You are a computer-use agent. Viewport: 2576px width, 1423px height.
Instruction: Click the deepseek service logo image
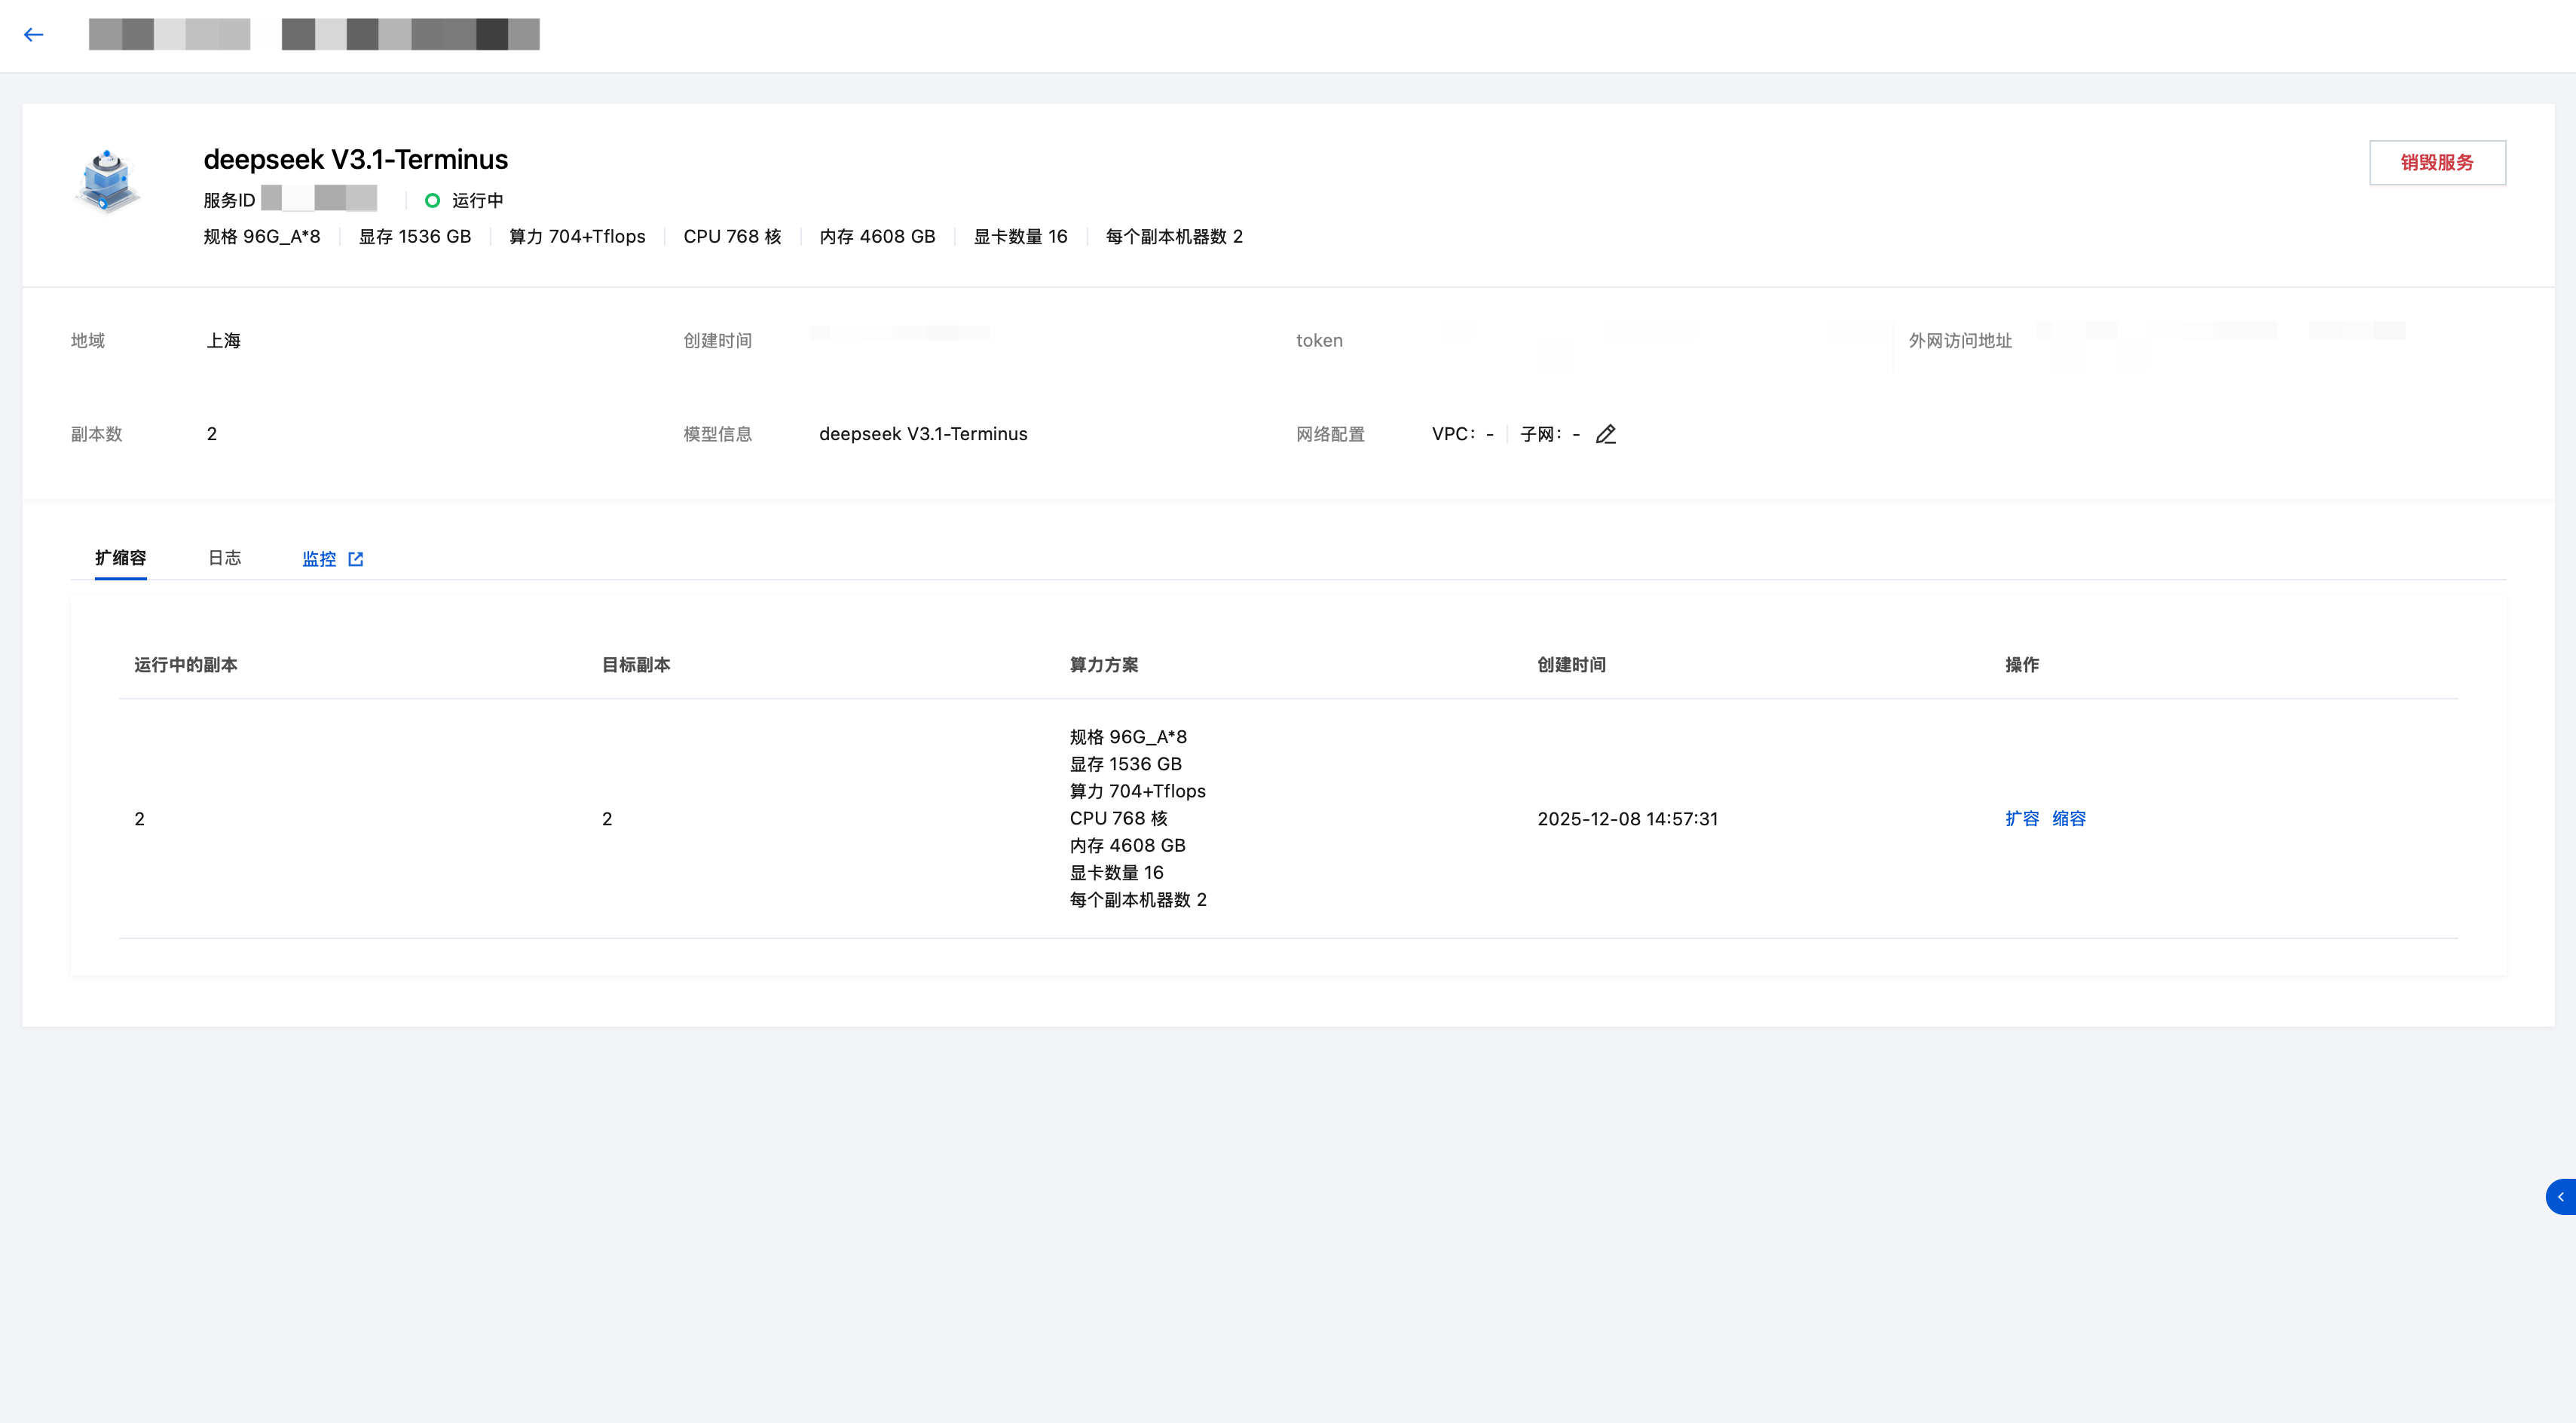tap(108, 181)
